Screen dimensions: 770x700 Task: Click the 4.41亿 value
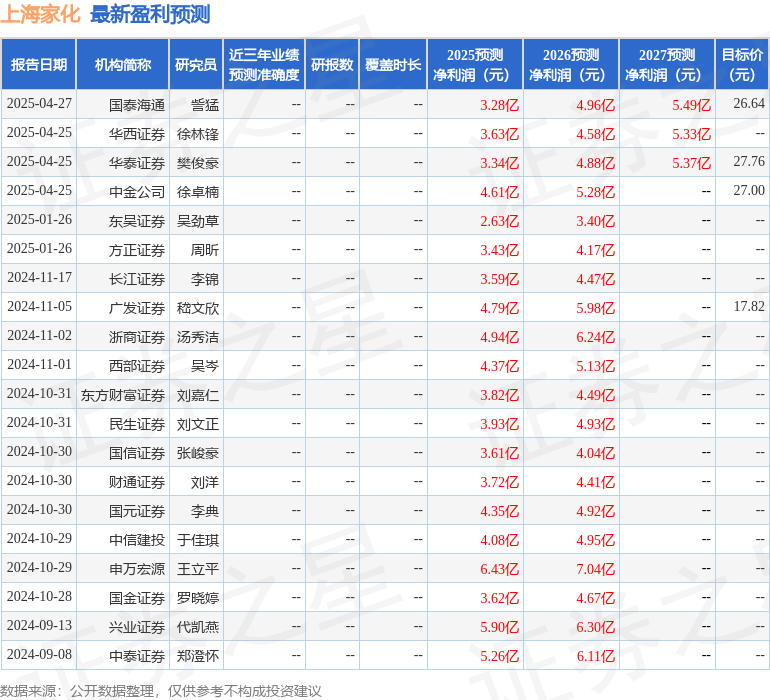[x=596, y=482]
